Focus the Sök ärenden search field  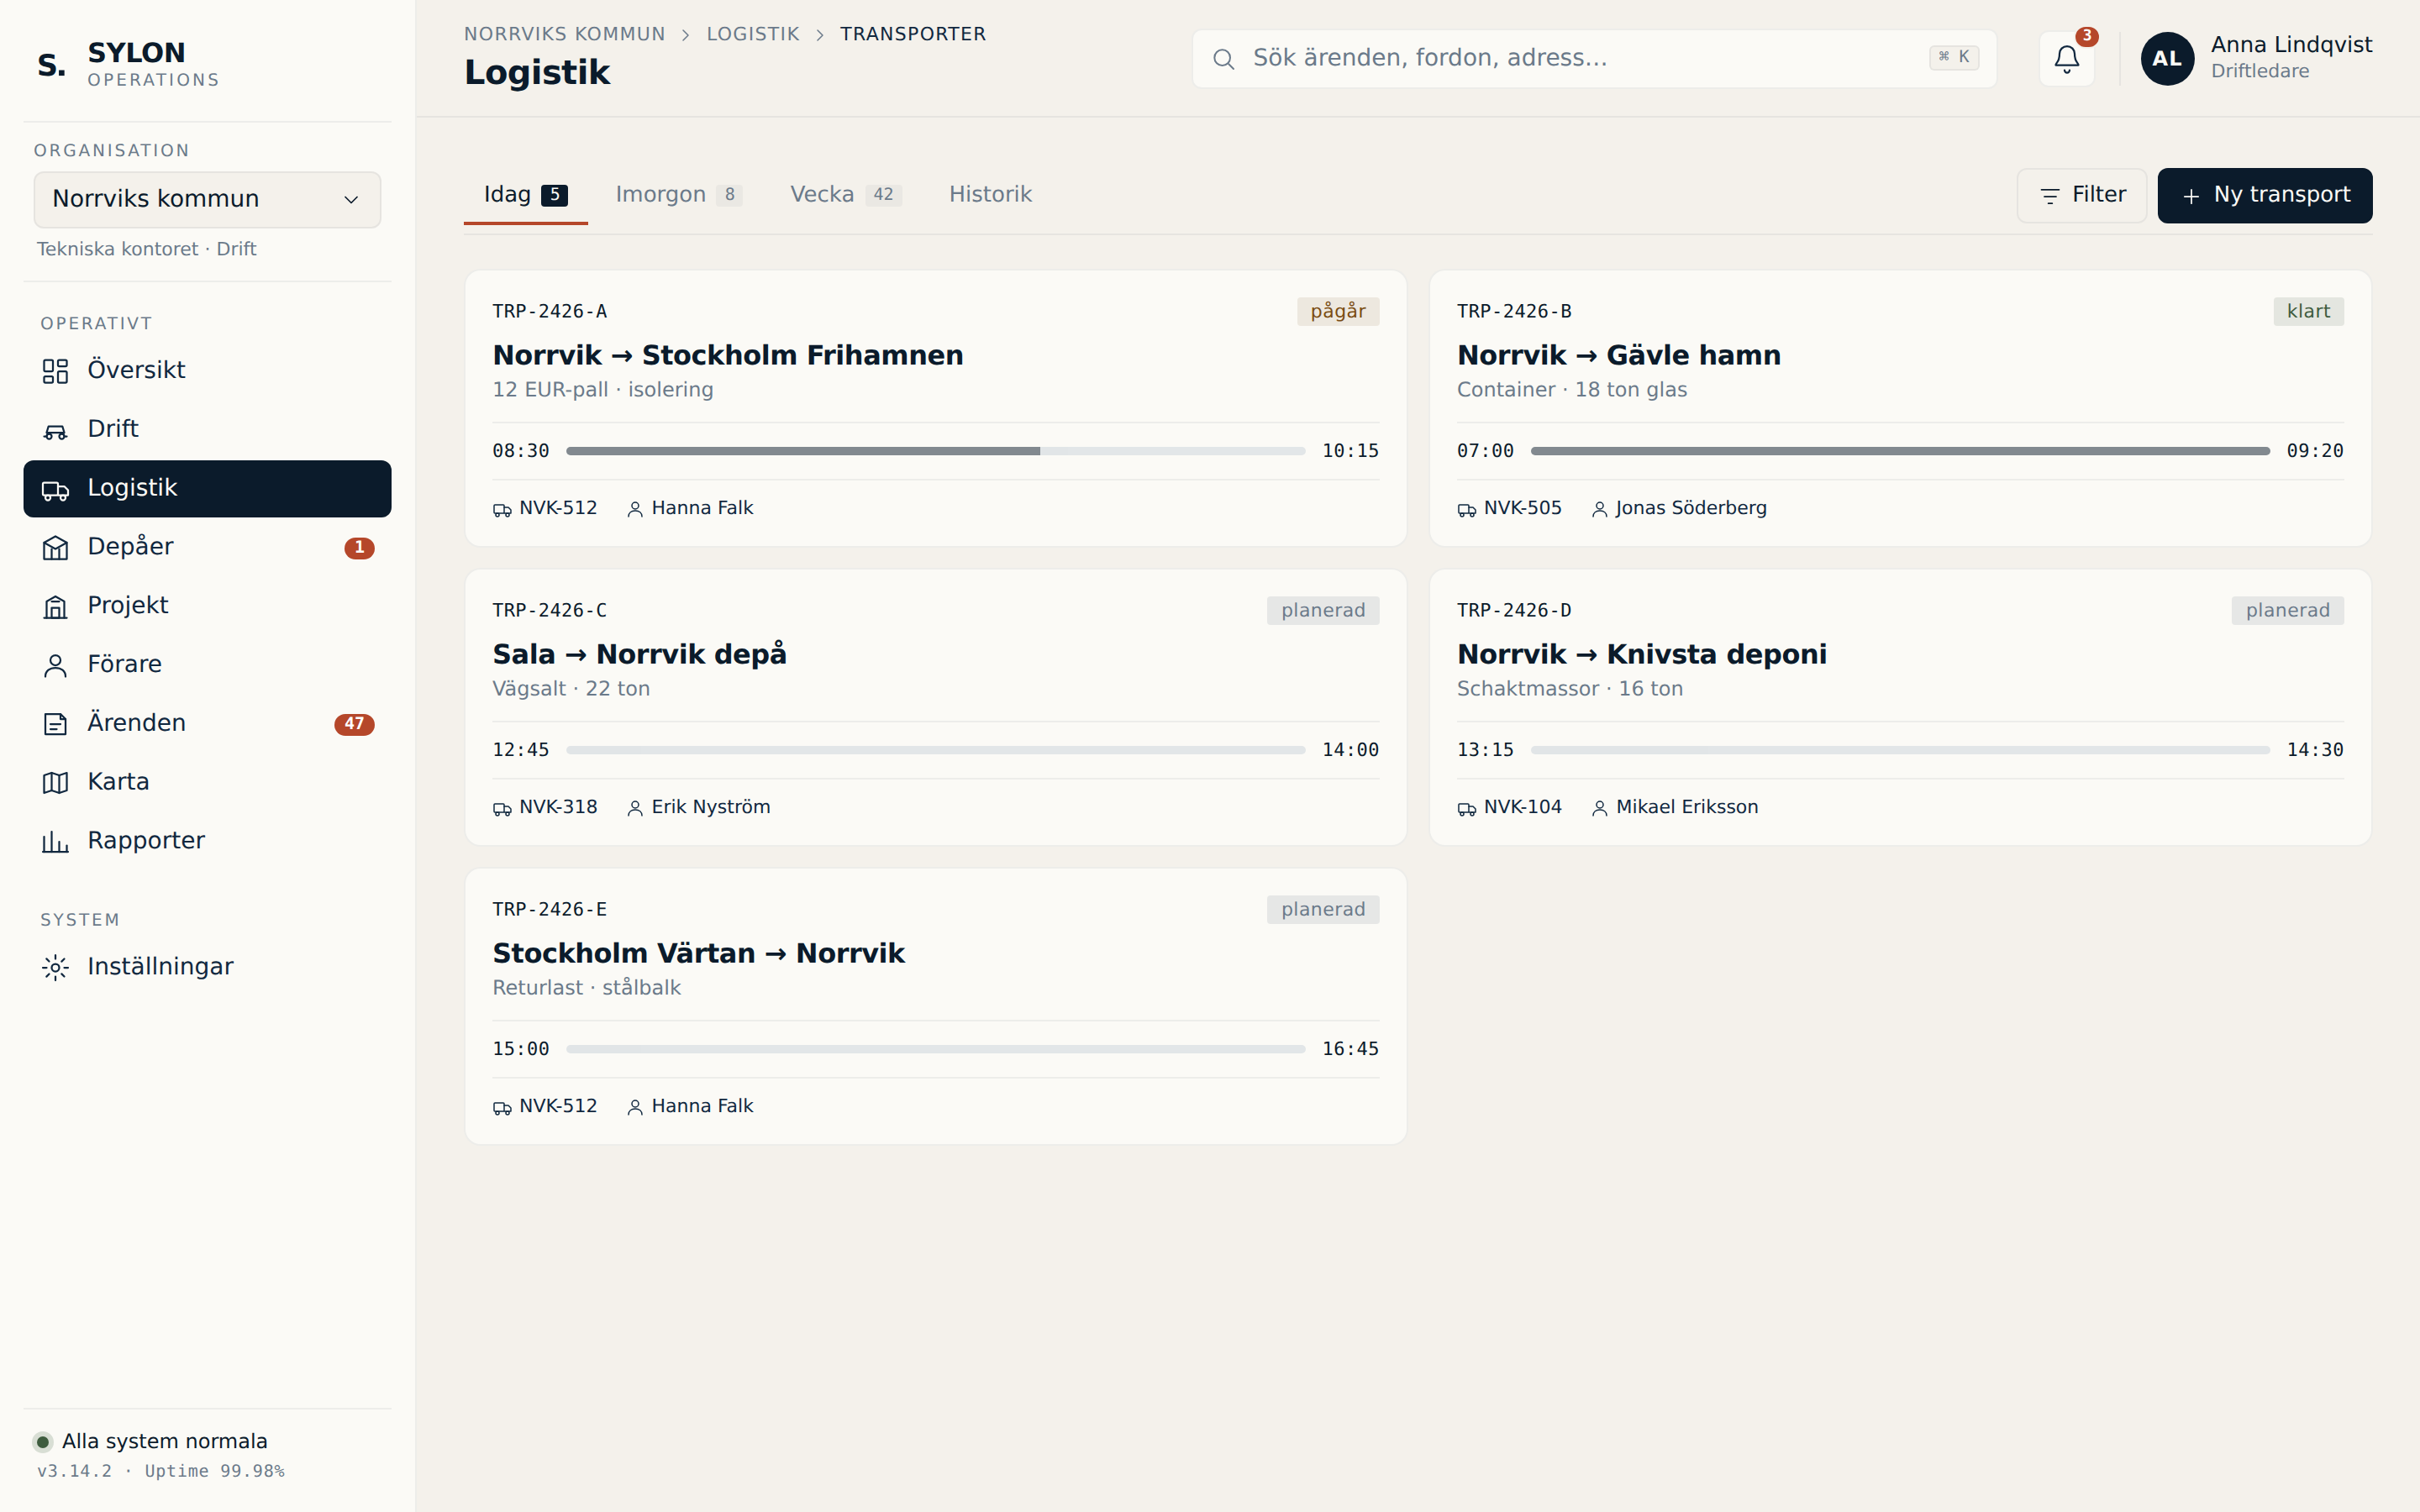pos(1594,59)
